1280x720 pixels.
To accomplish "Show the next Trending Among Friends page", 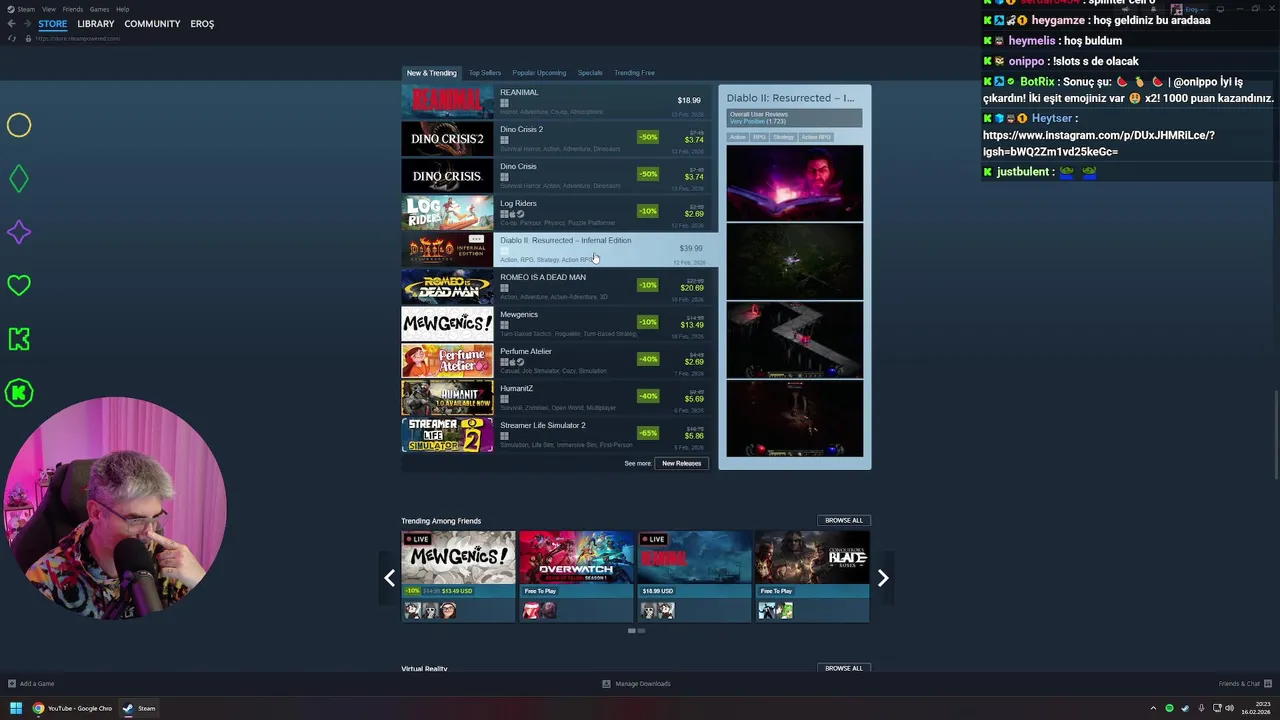I will [x=882, y=577].
